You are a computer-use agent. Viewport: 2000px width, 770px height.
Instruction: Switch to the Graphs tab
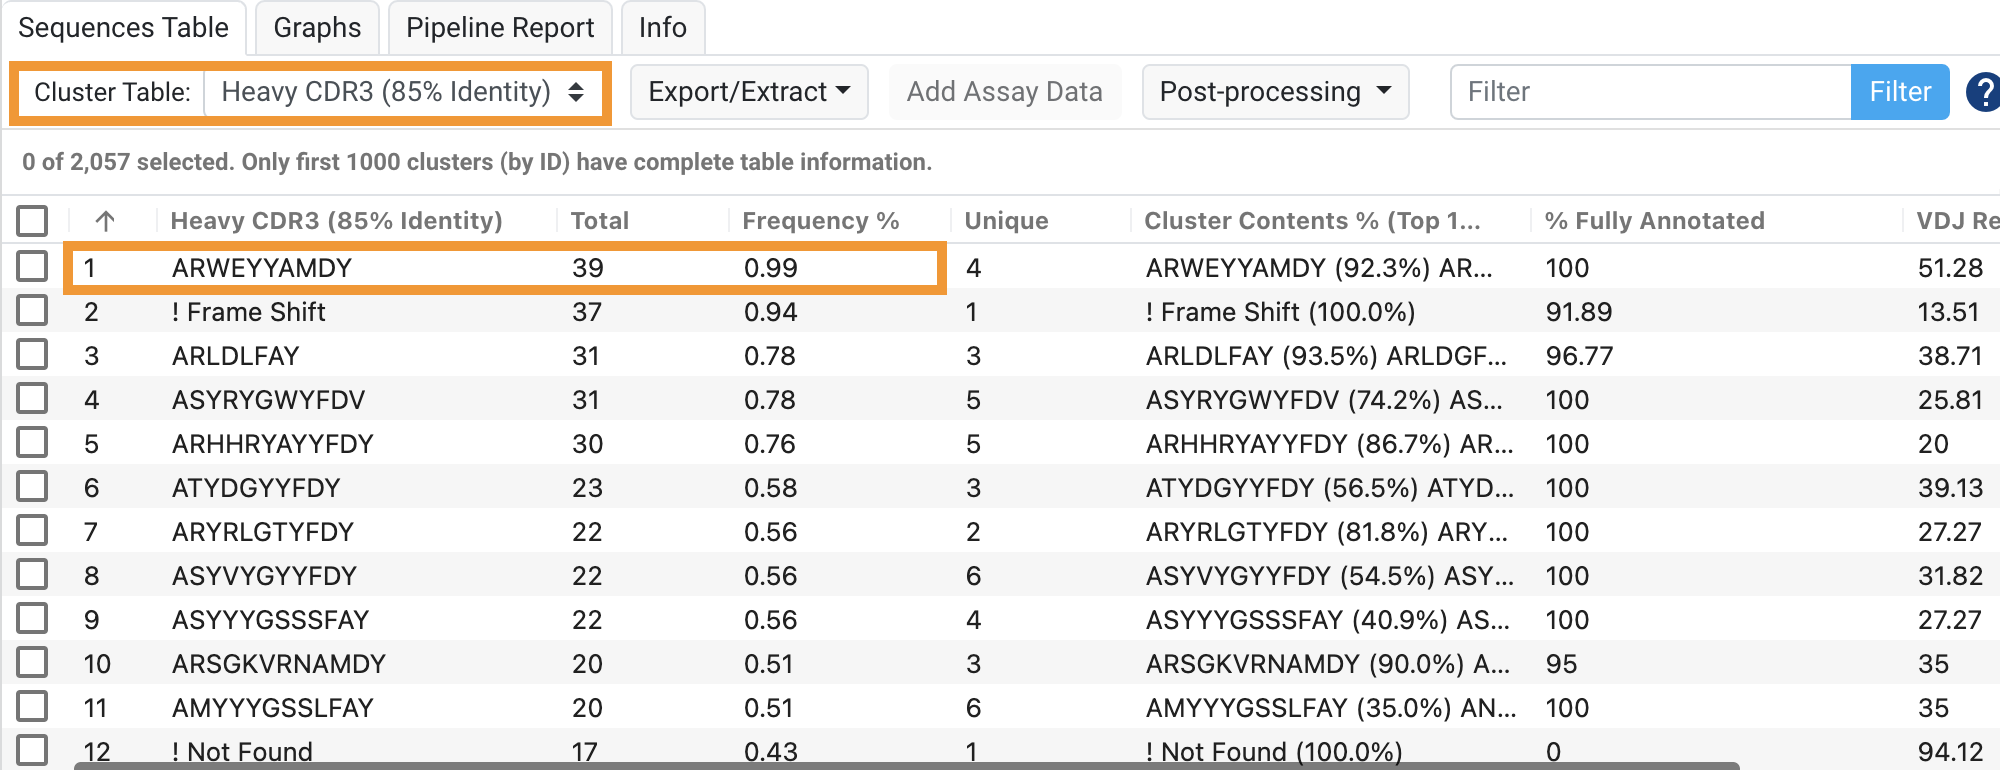[x=317, y=28]
